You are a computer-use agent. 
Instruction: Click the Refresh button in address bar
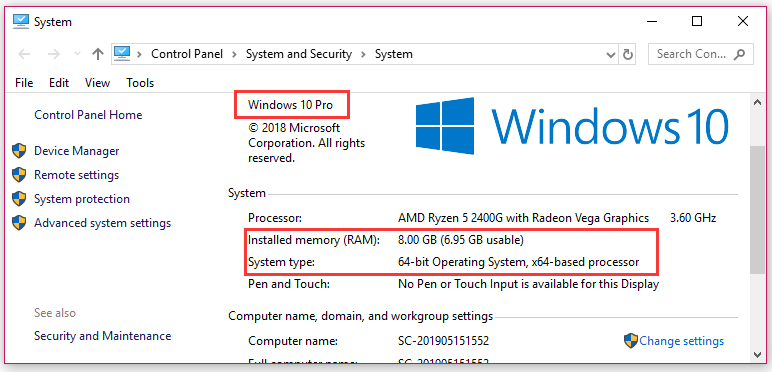[628, 54]
